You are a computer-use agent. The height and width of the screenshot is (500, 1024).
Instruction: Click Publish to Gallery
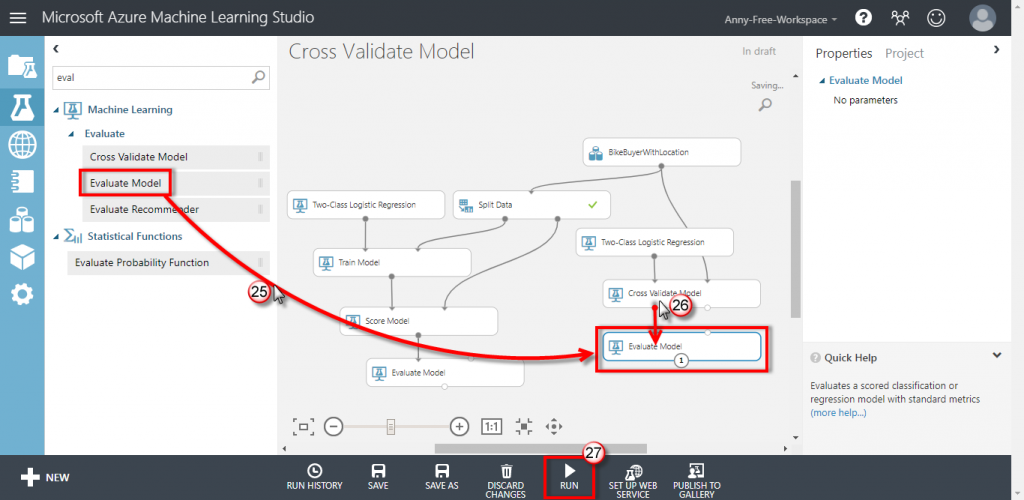(x=697, y=481)
